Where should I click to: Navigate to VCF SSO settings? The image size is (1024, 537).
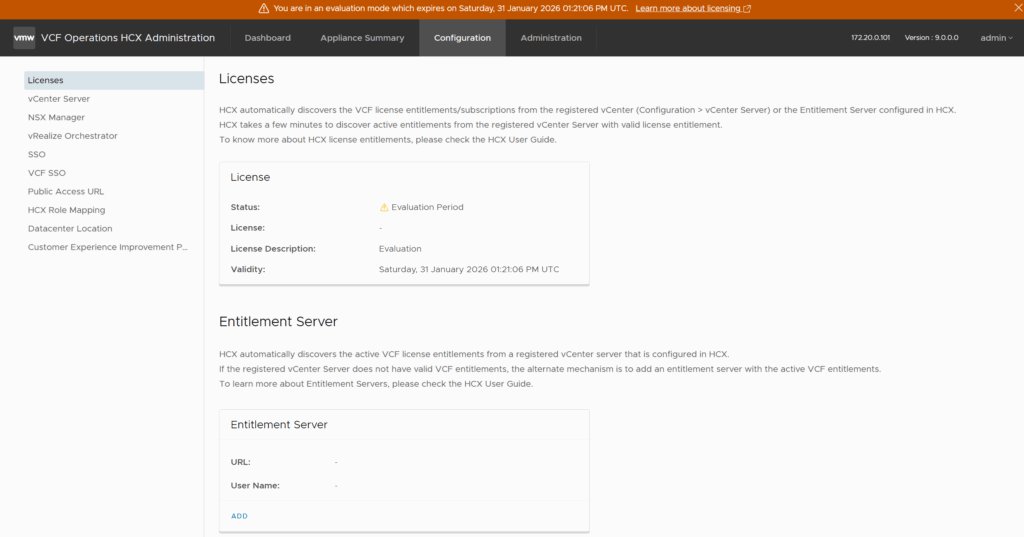tap(47, 173)
